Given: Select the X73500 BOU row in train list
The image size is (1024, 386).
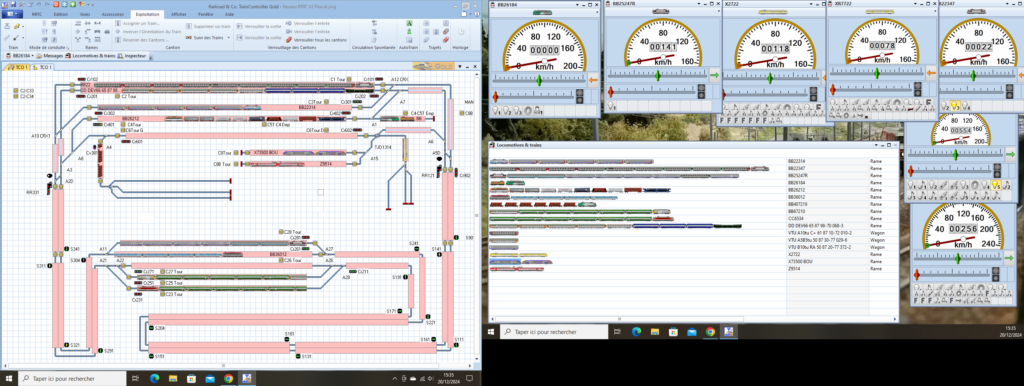Looking at the screenshot, I should (694, 261).
